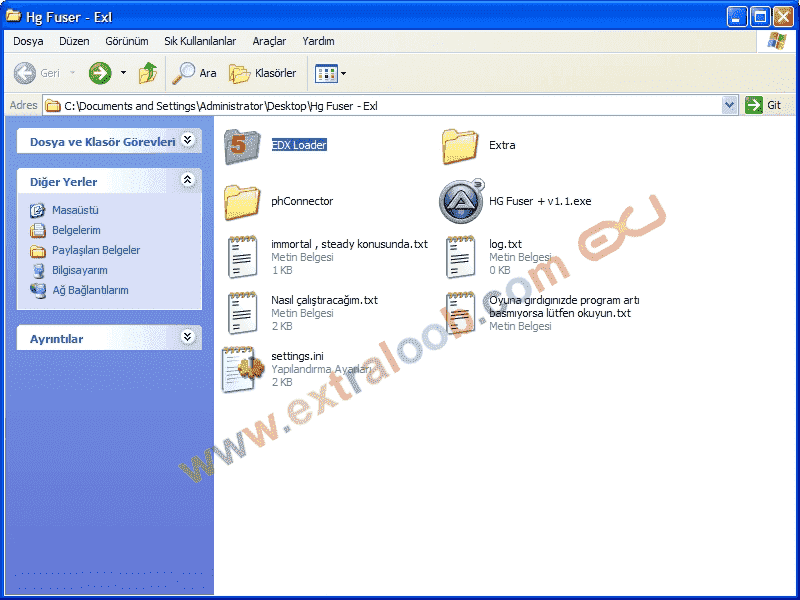Open the Görünüm menu
Viewport: 800px width, 600px height.
pos(127,41)
